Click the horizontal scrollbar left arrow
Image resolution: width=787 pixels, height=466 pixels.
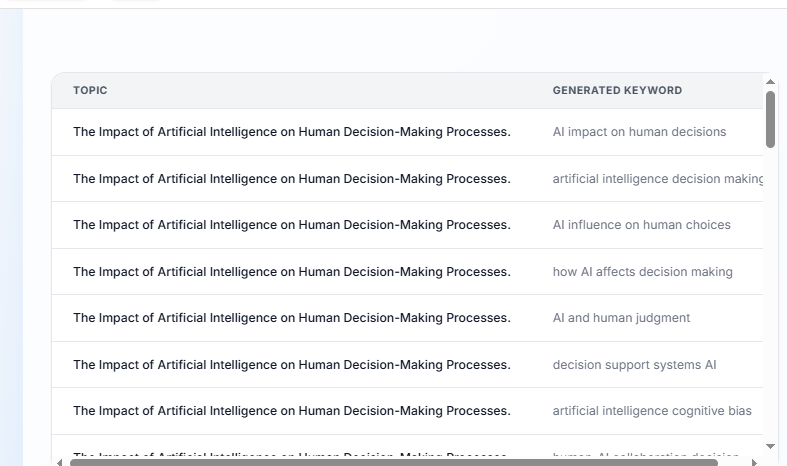pos(59,462)
